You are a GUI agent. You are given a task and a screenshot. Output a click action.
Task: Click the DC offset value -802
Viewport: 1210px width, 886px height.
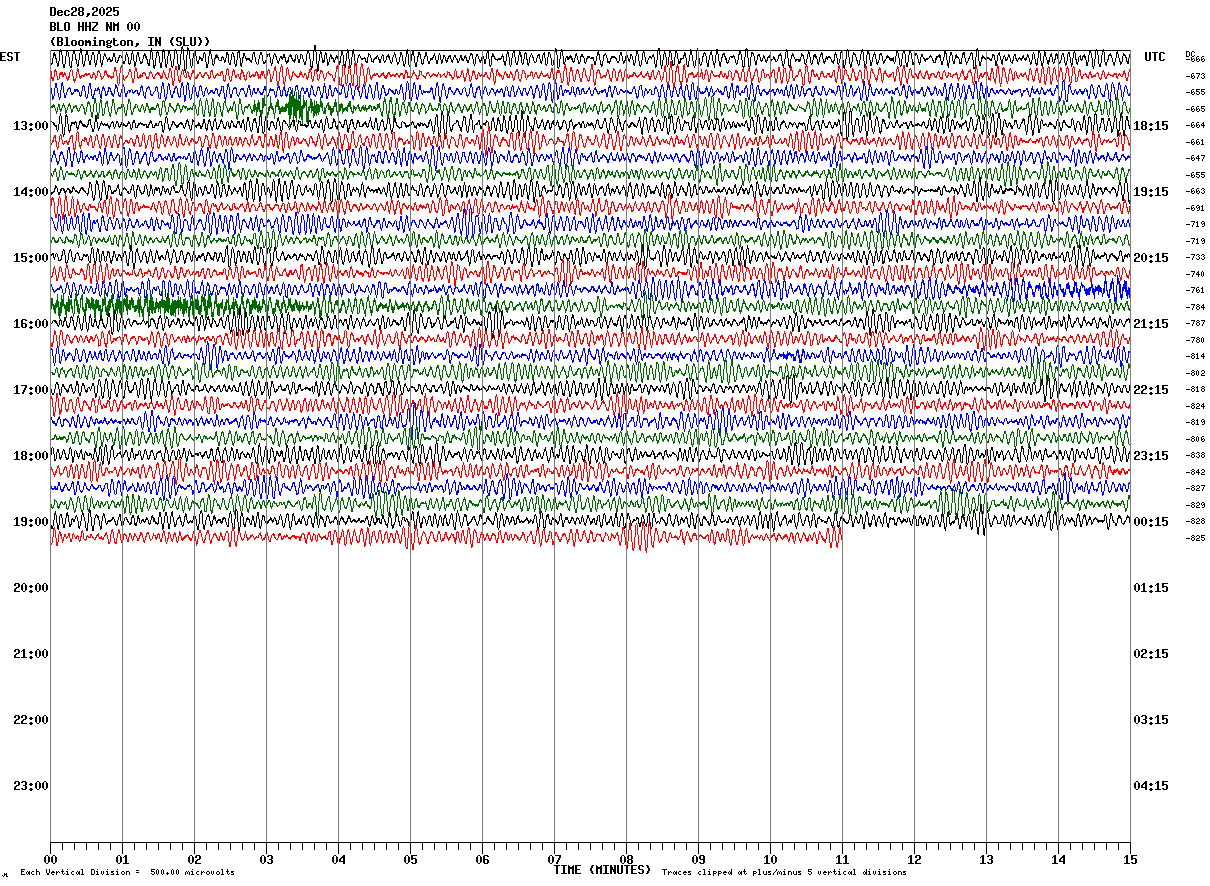1195,373
